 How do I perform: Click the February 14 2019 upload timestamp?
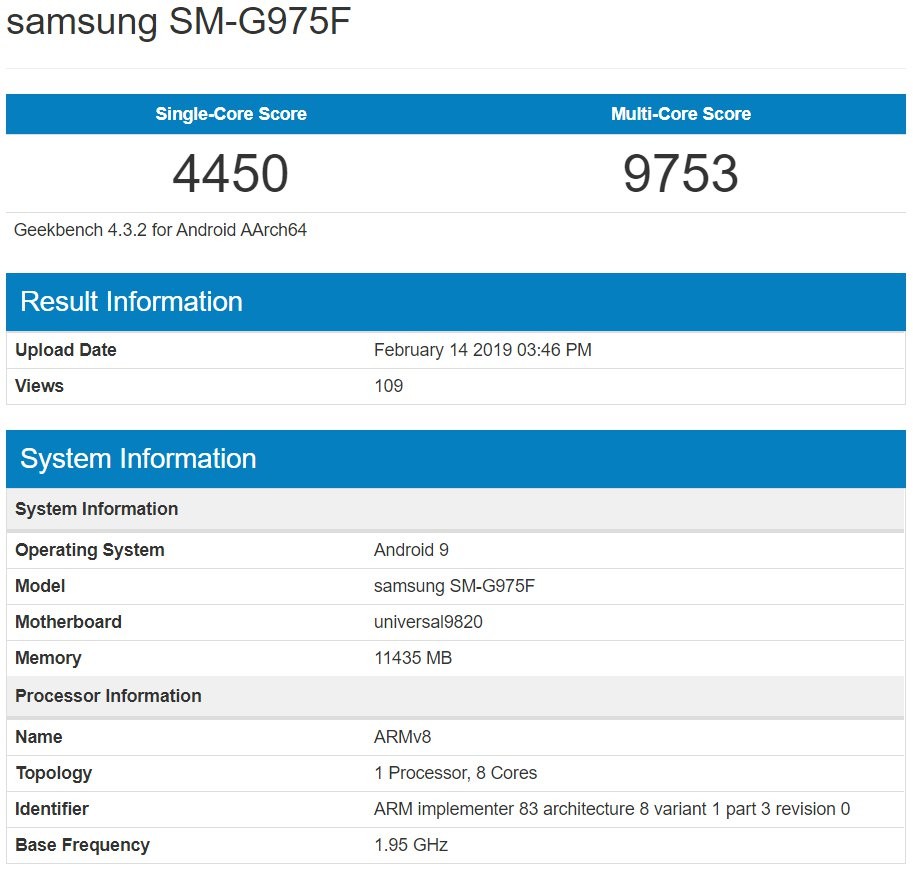[482, 350]
